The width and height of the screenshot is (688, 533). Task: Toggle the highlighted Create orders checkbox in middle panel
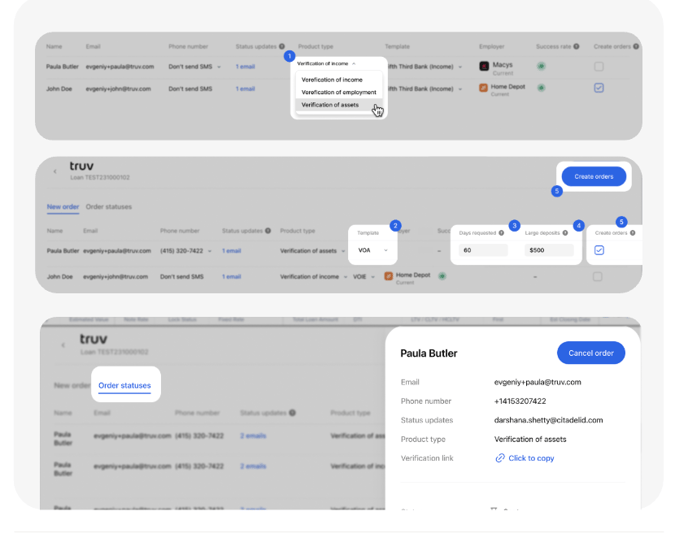pyautogui.click(x=599, y=250)
